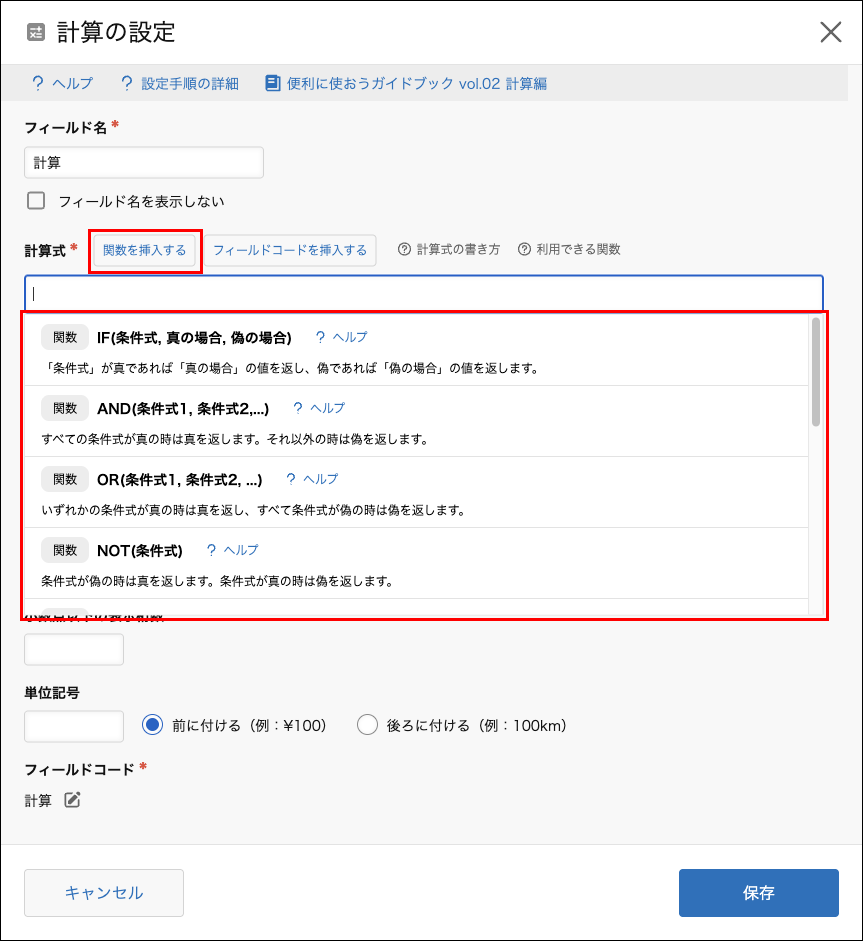Click the circled question icon before 計算式の書き方
The image size is (863, 941).
(x=404, y=249)
